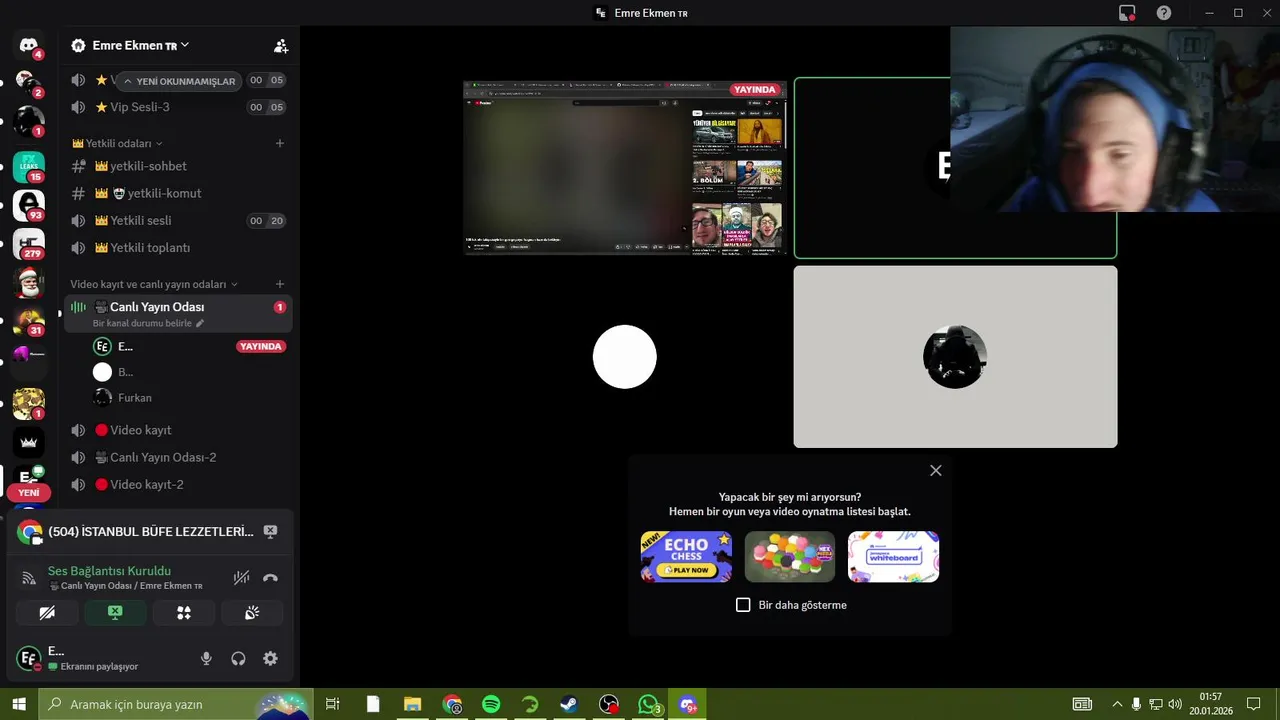
Task: Open the soundboard icon
Action: 252,613
